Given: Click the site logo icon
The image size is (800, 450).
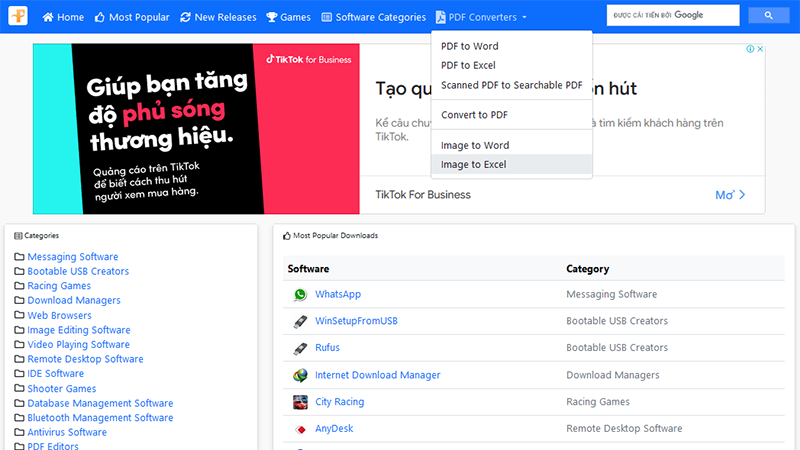Looking at the screenshot, I should click(20, 16).
